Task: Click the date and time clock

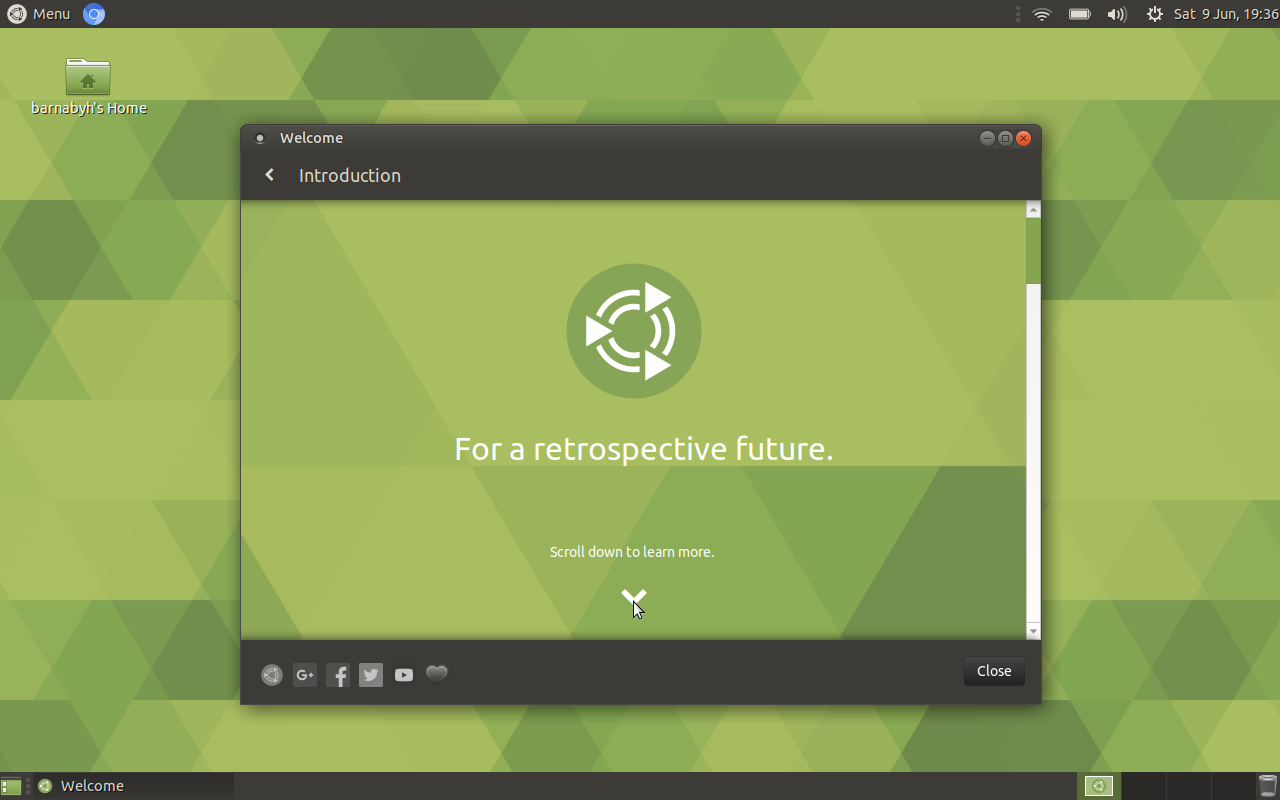Action: 1226,14
